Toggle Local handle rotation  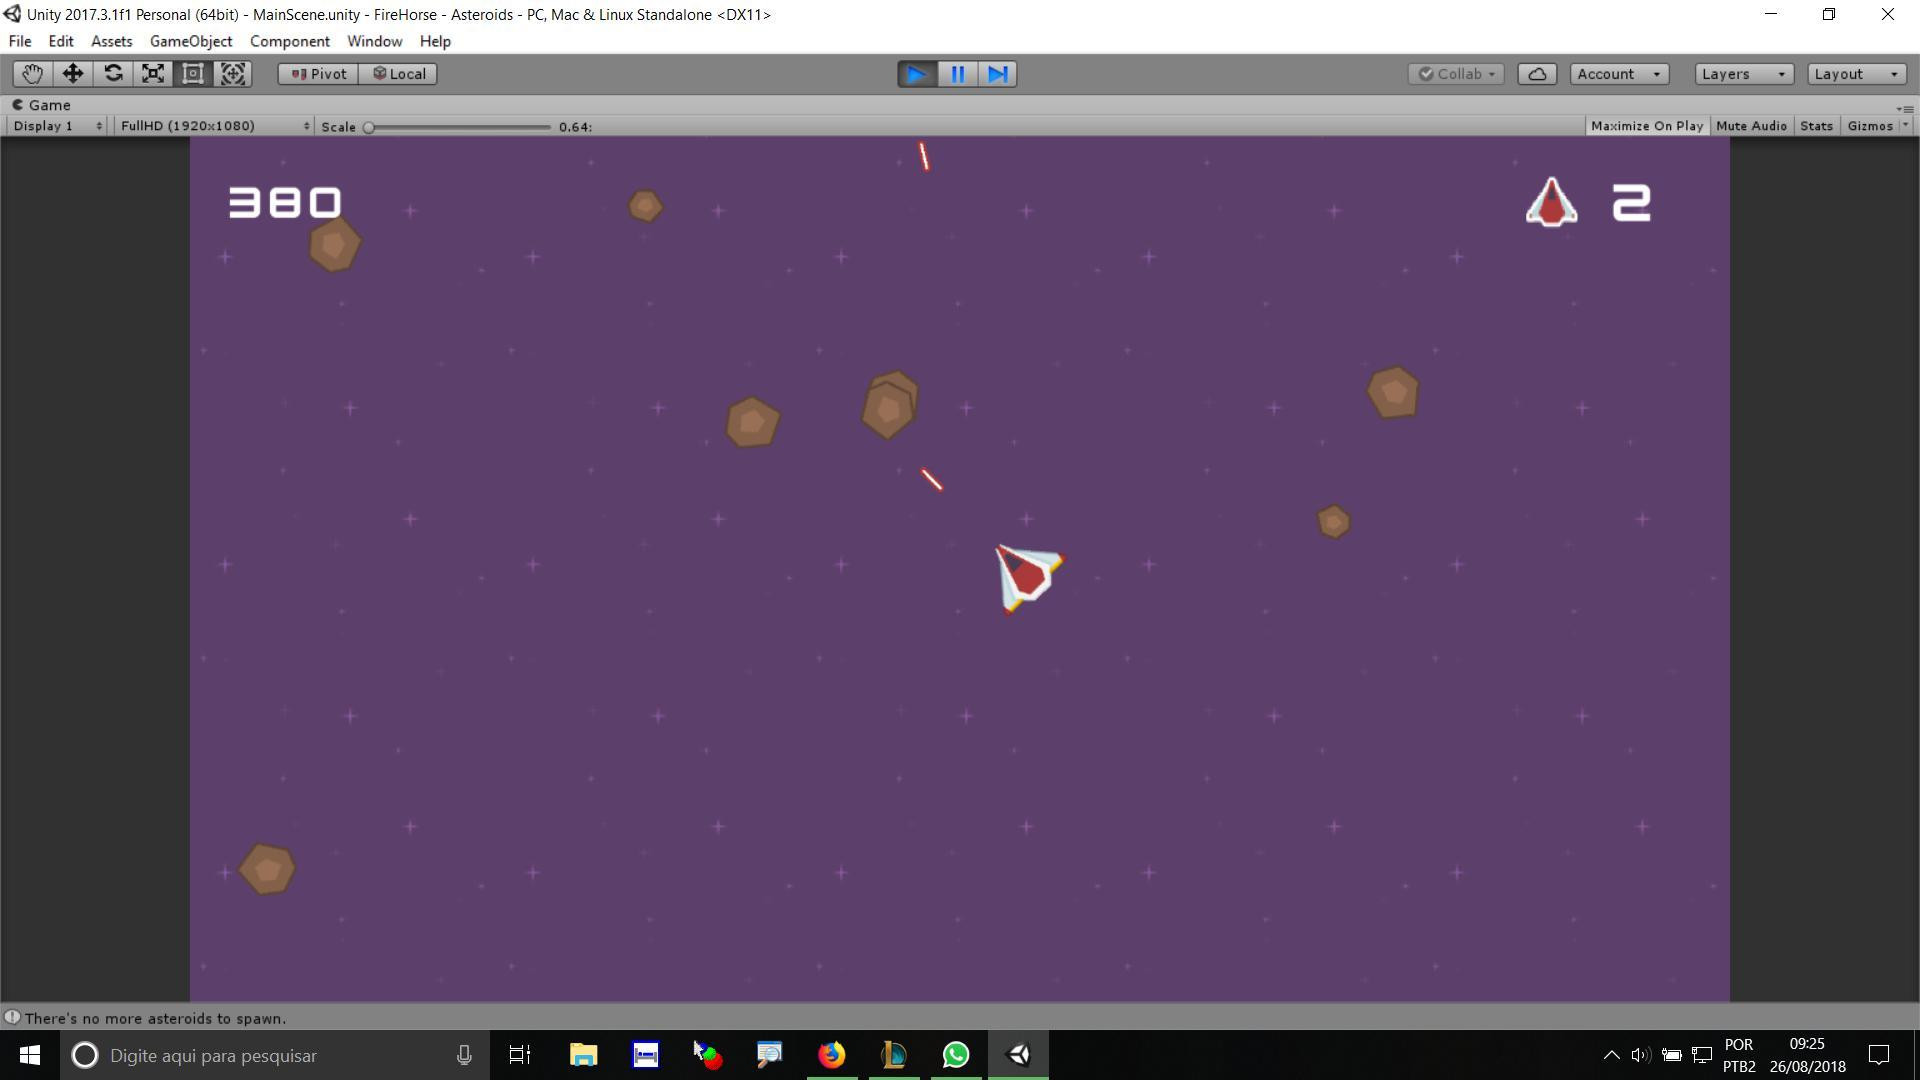398,74
